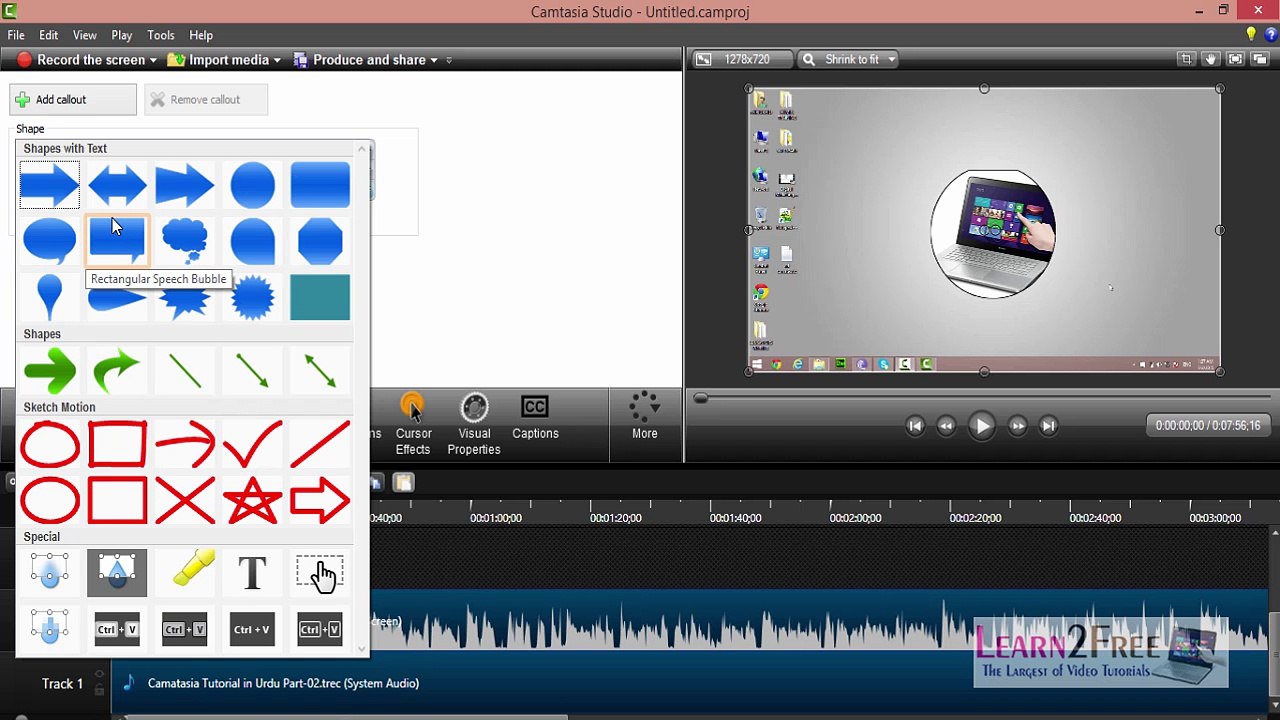The image size is (1280, 720).
Task: Jump to the previous clip in preview
Action: tap(914, 426)
